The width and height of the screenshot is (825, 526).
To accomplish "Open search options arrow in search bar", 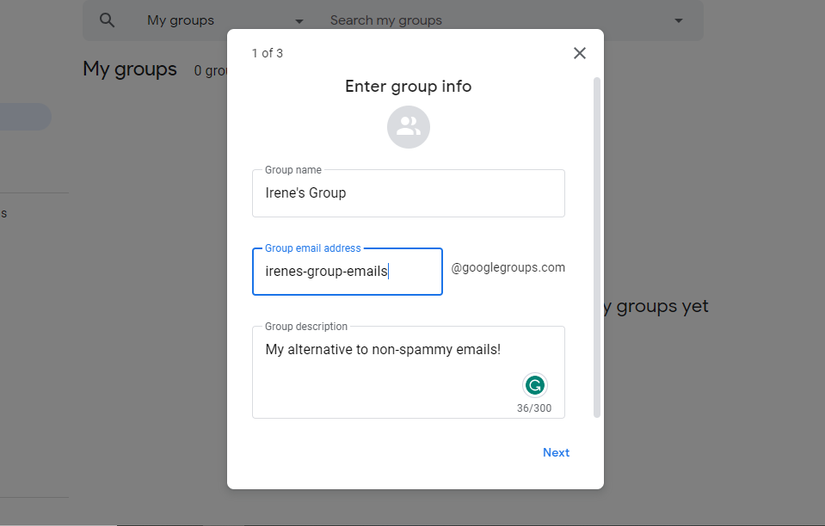I will click(679, 21).
